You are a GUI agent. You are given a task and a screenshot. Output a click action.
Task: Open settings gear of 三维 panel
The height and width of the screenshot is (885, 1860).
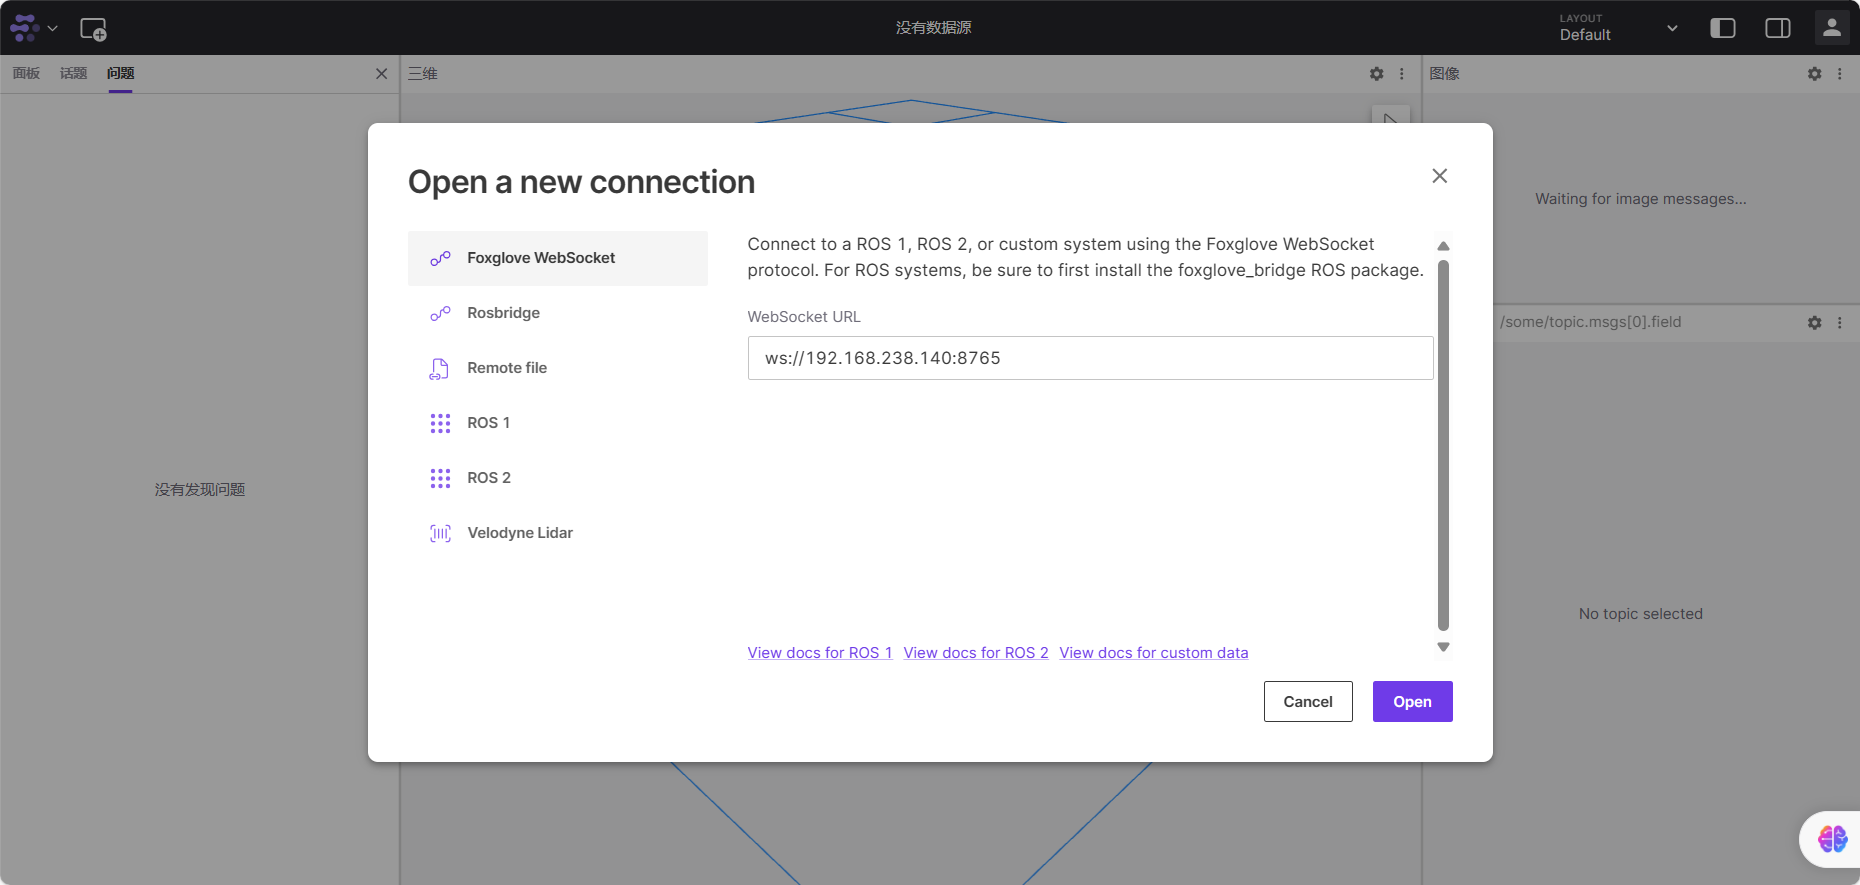[1377, 74]
